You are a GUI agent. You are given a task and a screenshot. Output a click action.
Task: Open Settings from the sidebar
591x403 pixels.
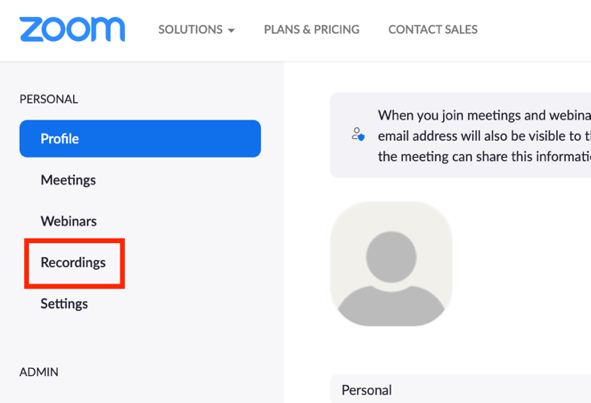click(x=64, y=304)
